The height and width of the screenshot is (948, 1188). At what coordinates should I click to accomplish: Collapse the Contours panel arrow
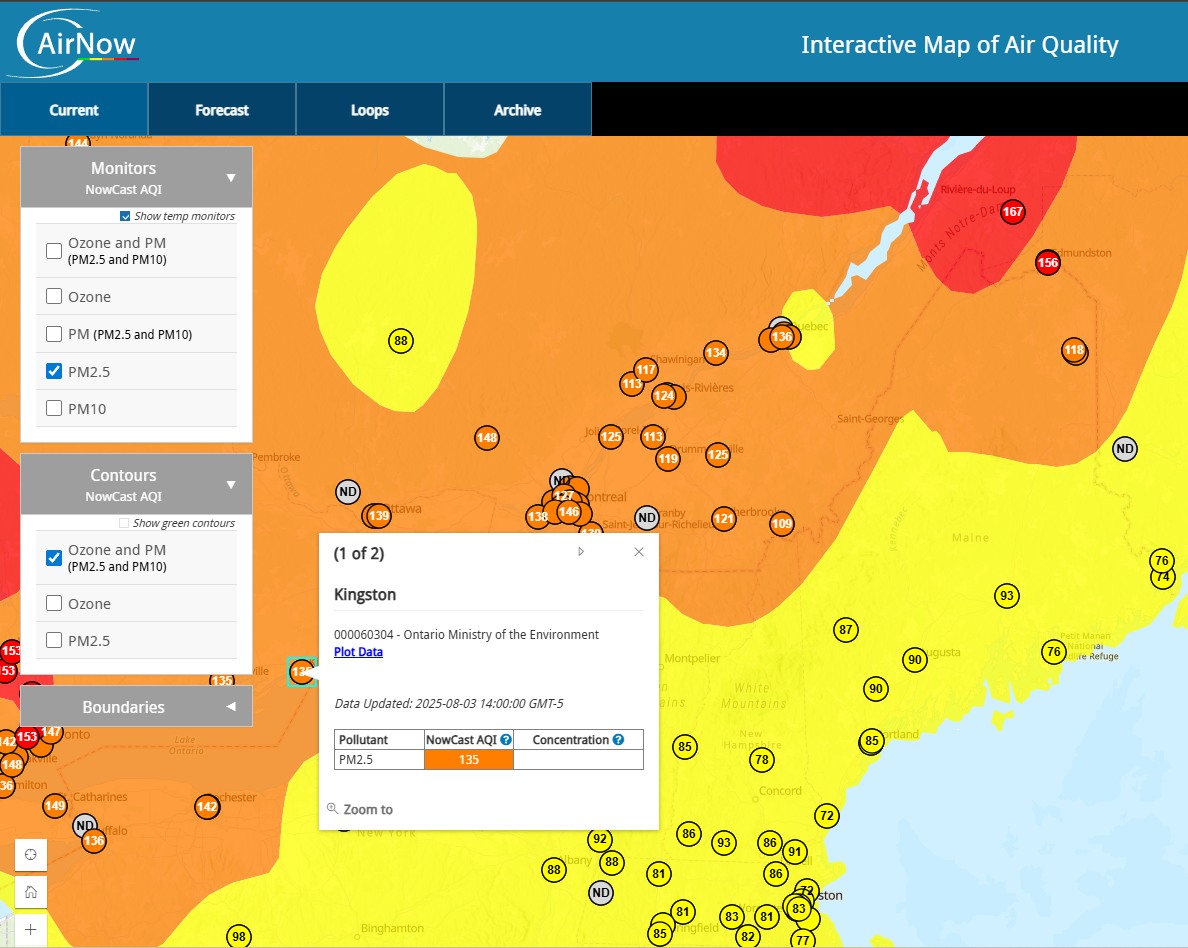[231, 485]
